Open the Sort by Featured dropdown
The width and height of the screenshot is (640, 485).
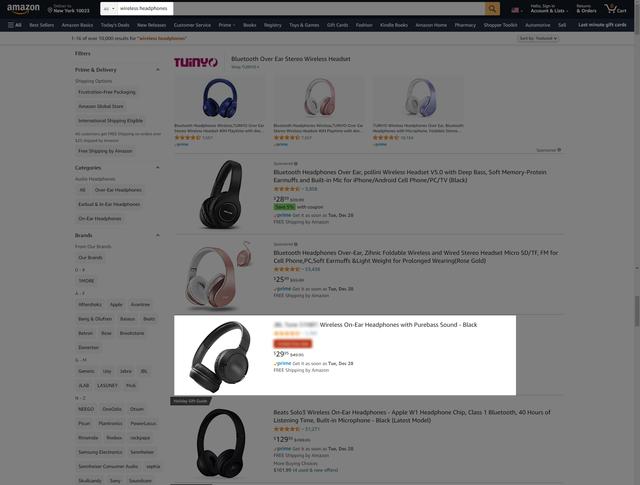(x=538, y=38)
